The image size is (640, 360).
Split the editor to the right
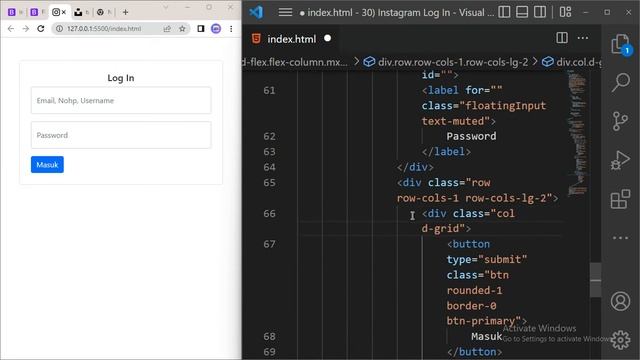point(562,38)
